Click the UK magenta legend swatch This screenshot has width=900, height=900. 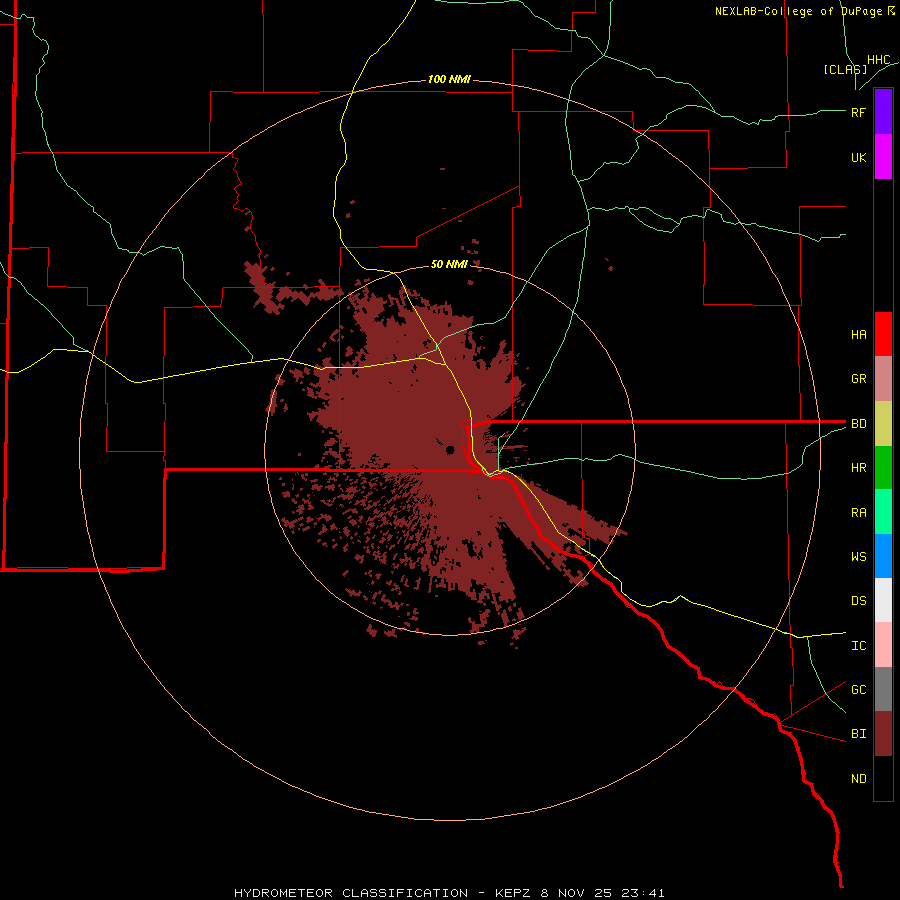[883, 157]
